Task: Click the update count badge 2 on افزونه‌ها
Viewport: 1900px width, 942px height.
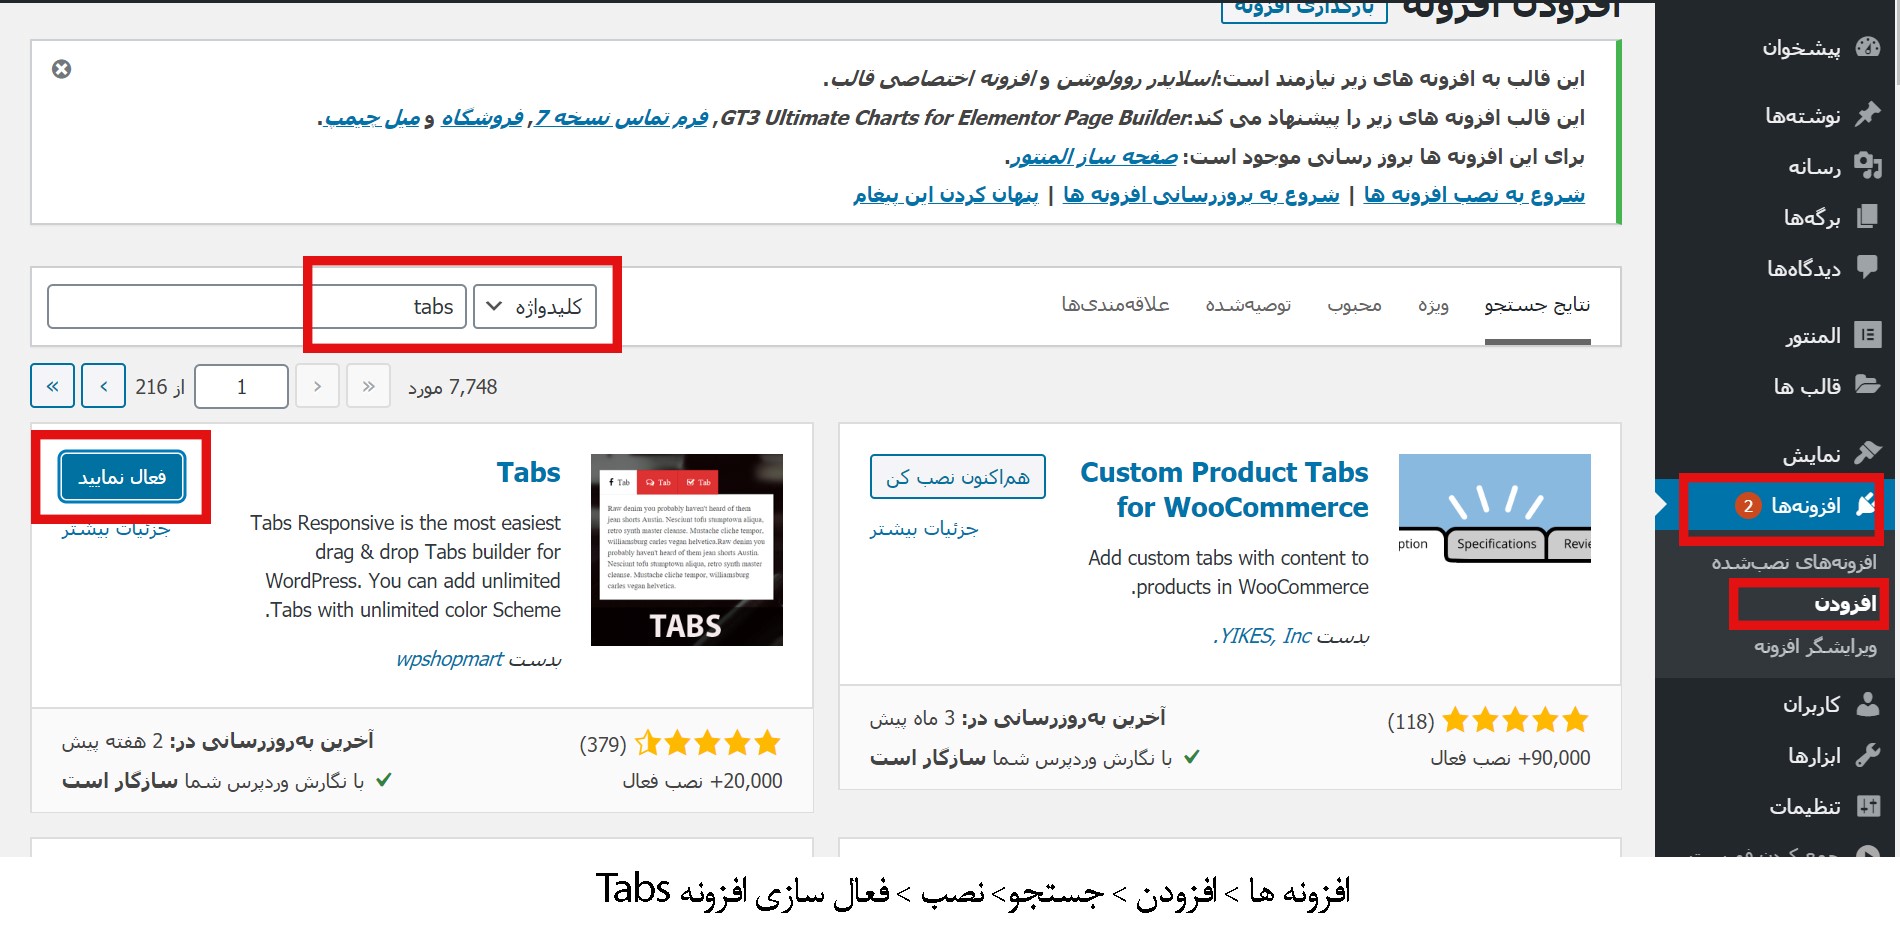Action: pos(1748,506)
